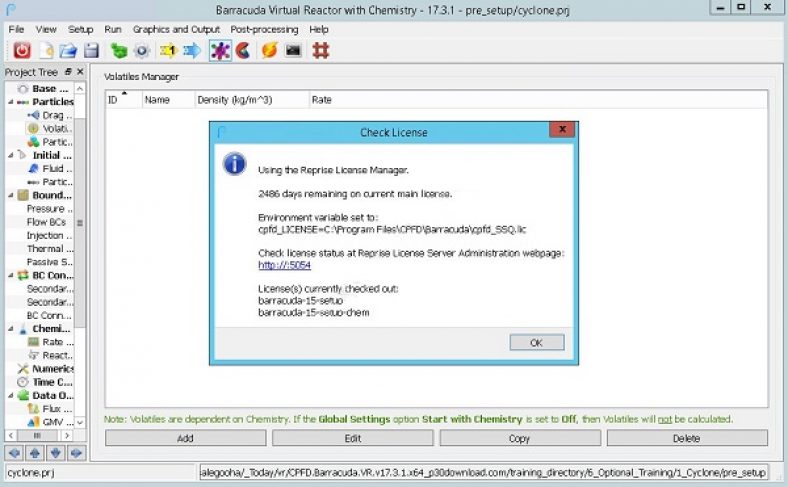Click the Delete button in Volatiles Manager
Image resolution: width=788 pixels, height=487 pixels.
click(687, 438)
